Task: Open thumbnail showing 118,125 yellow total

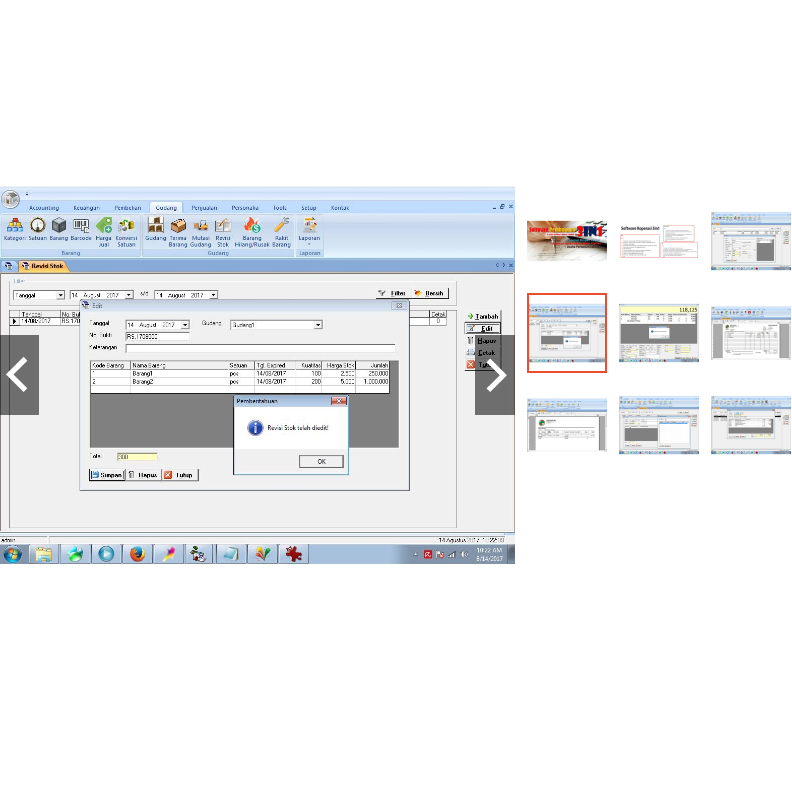Action: 659,333
